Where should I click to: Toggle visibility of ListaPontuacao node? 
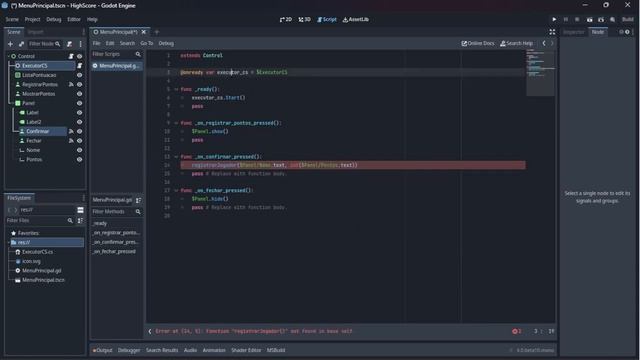point(80,75)
